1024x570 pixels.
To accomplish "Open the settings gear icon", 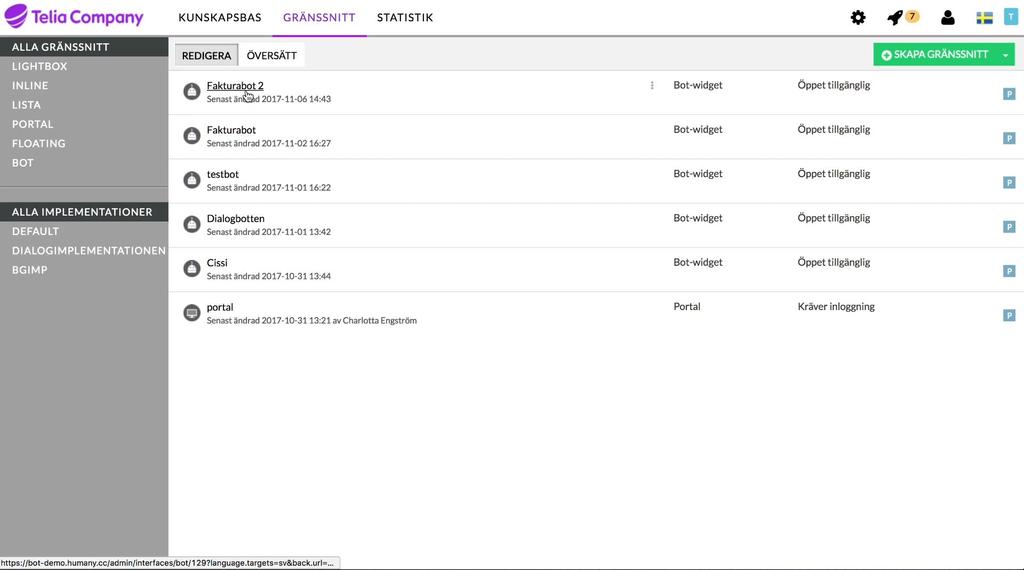I will pos(857,18).
